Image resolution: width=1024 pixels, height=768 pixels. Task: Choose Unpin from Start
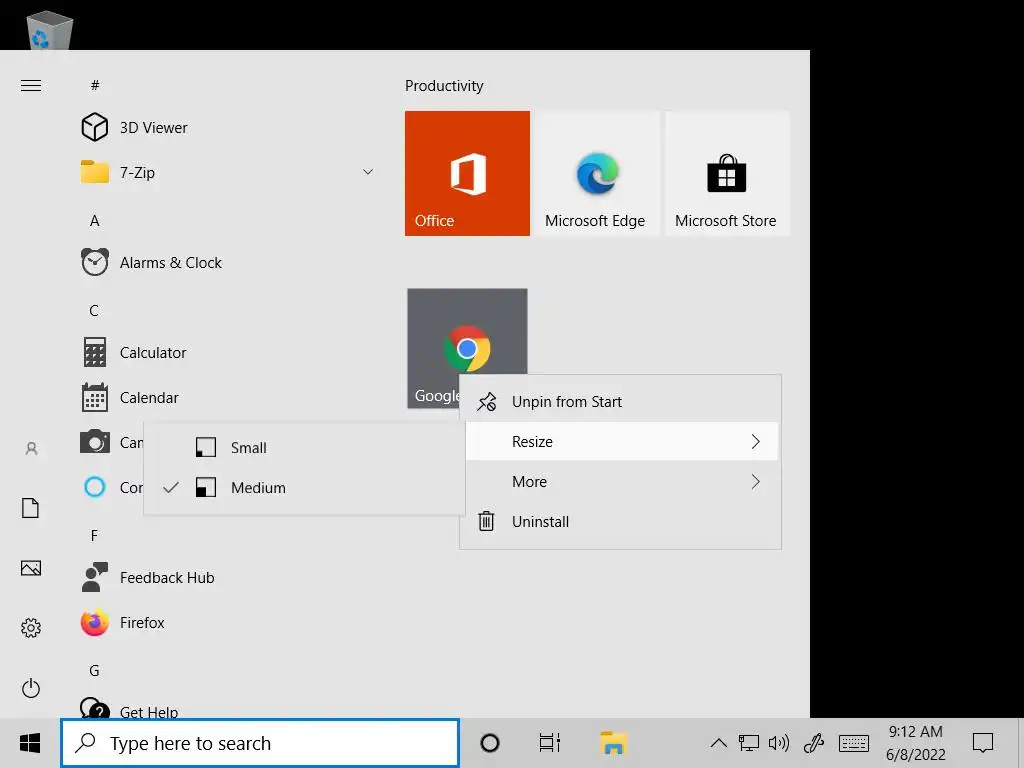pos(620,402)
